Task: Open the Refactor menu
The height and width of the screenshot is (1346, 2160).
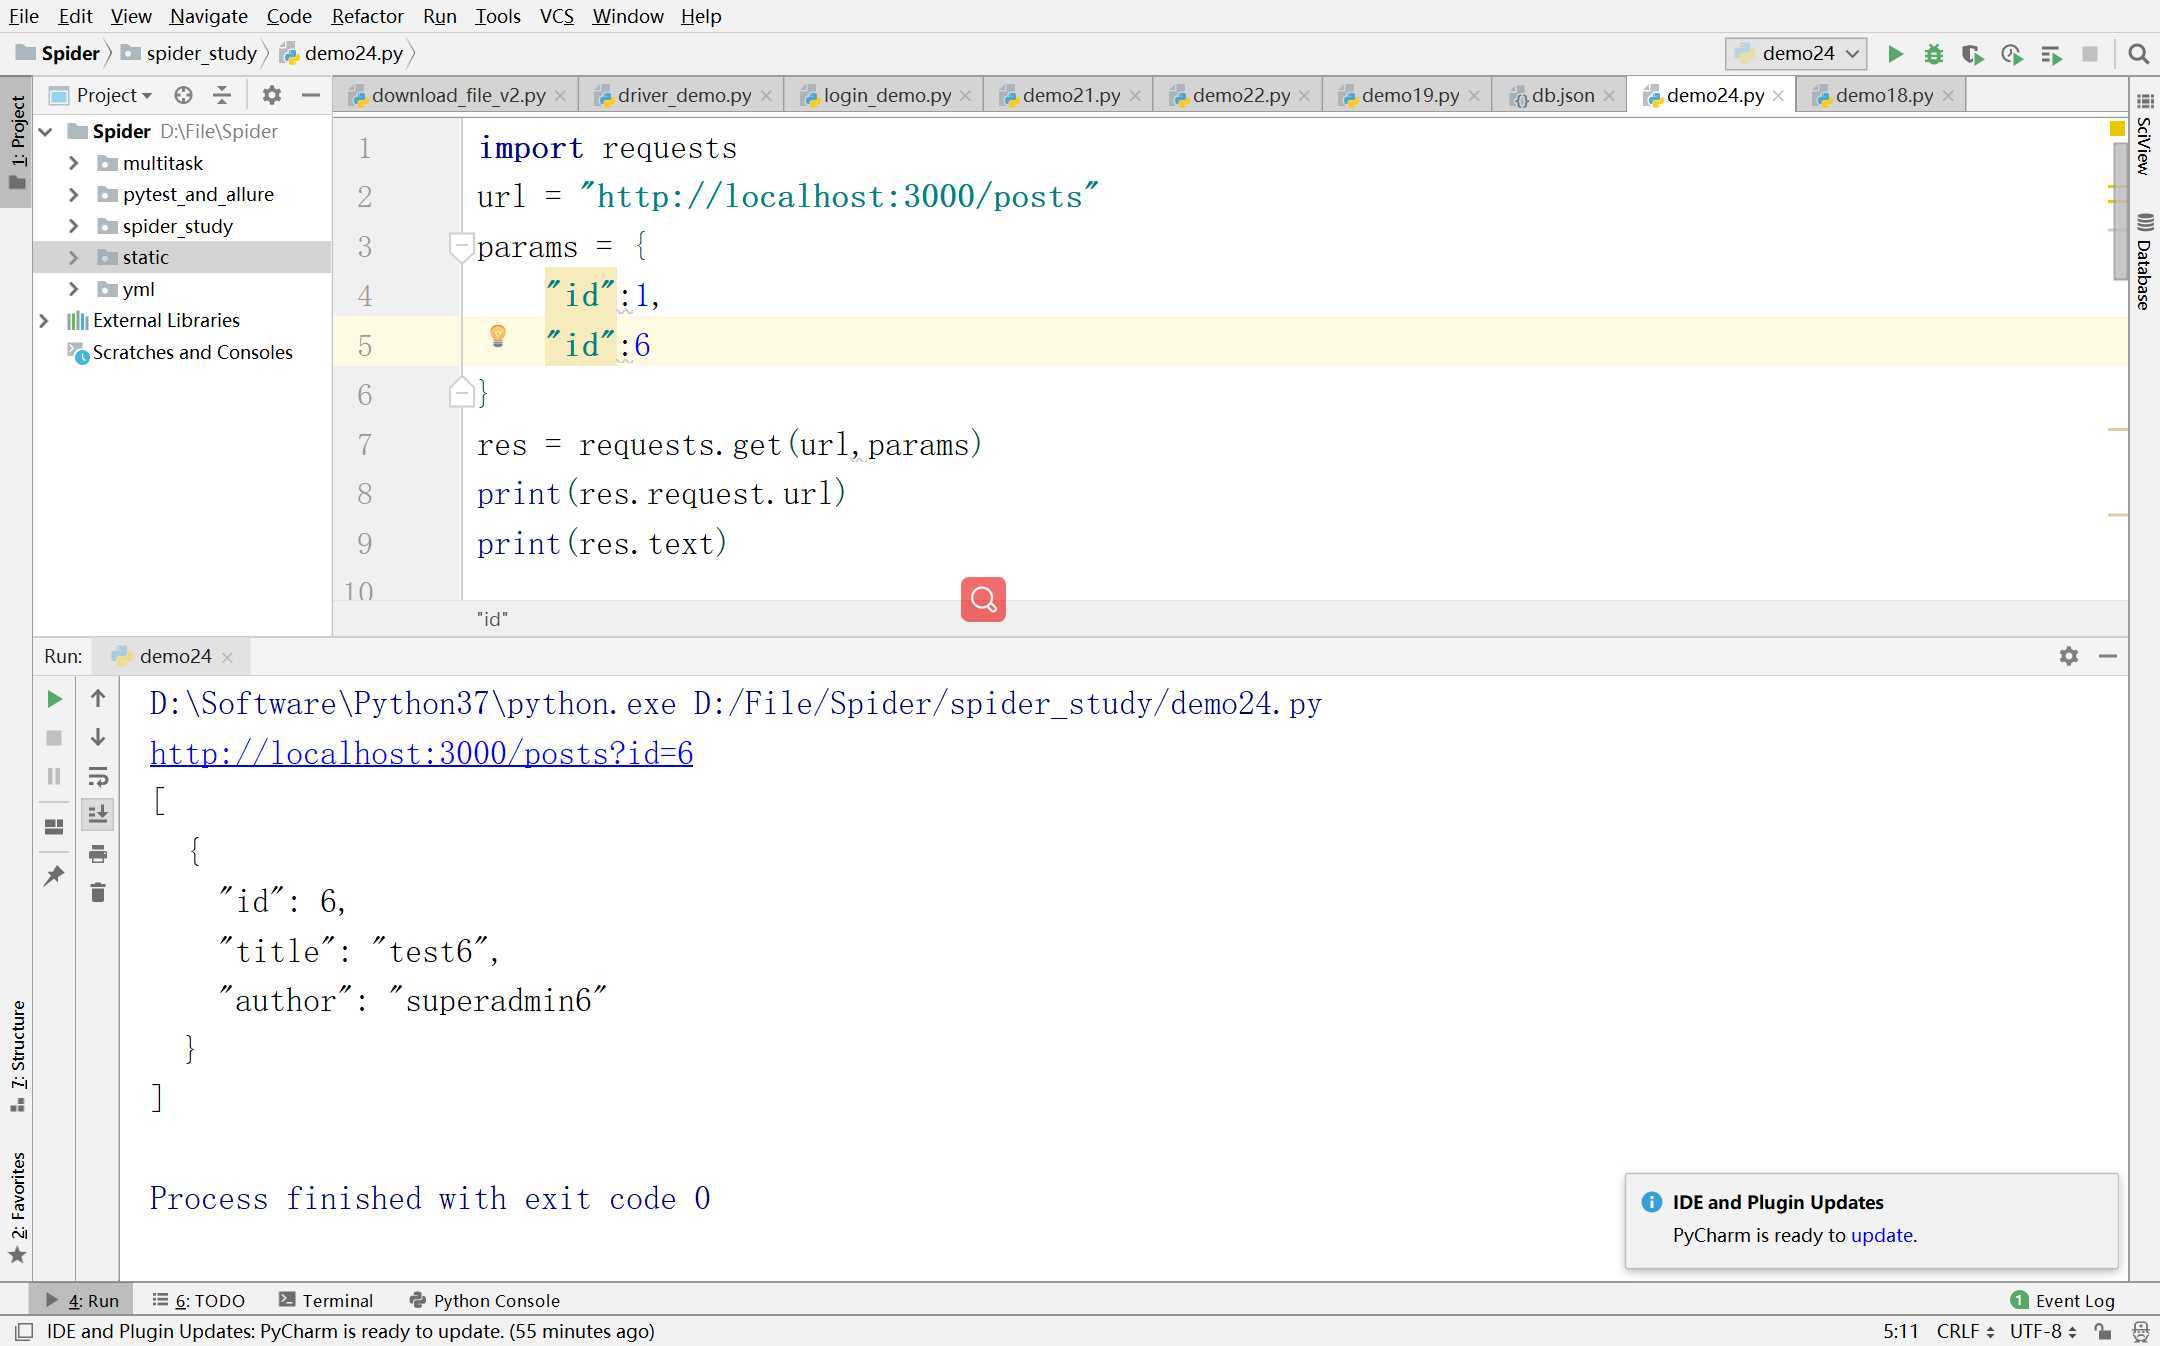Action: (x=367, y=16)
